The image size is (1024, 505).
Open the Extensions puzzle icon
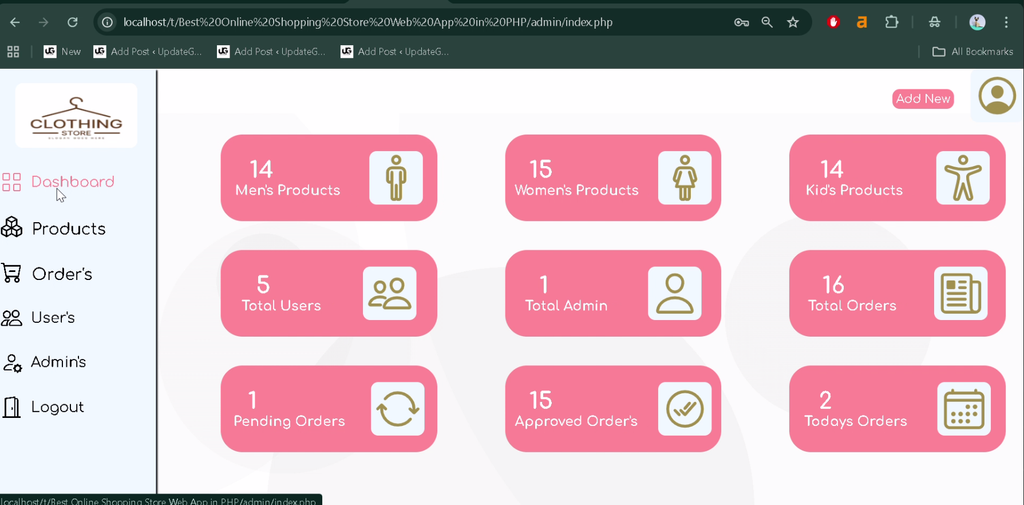coord(891,22)
